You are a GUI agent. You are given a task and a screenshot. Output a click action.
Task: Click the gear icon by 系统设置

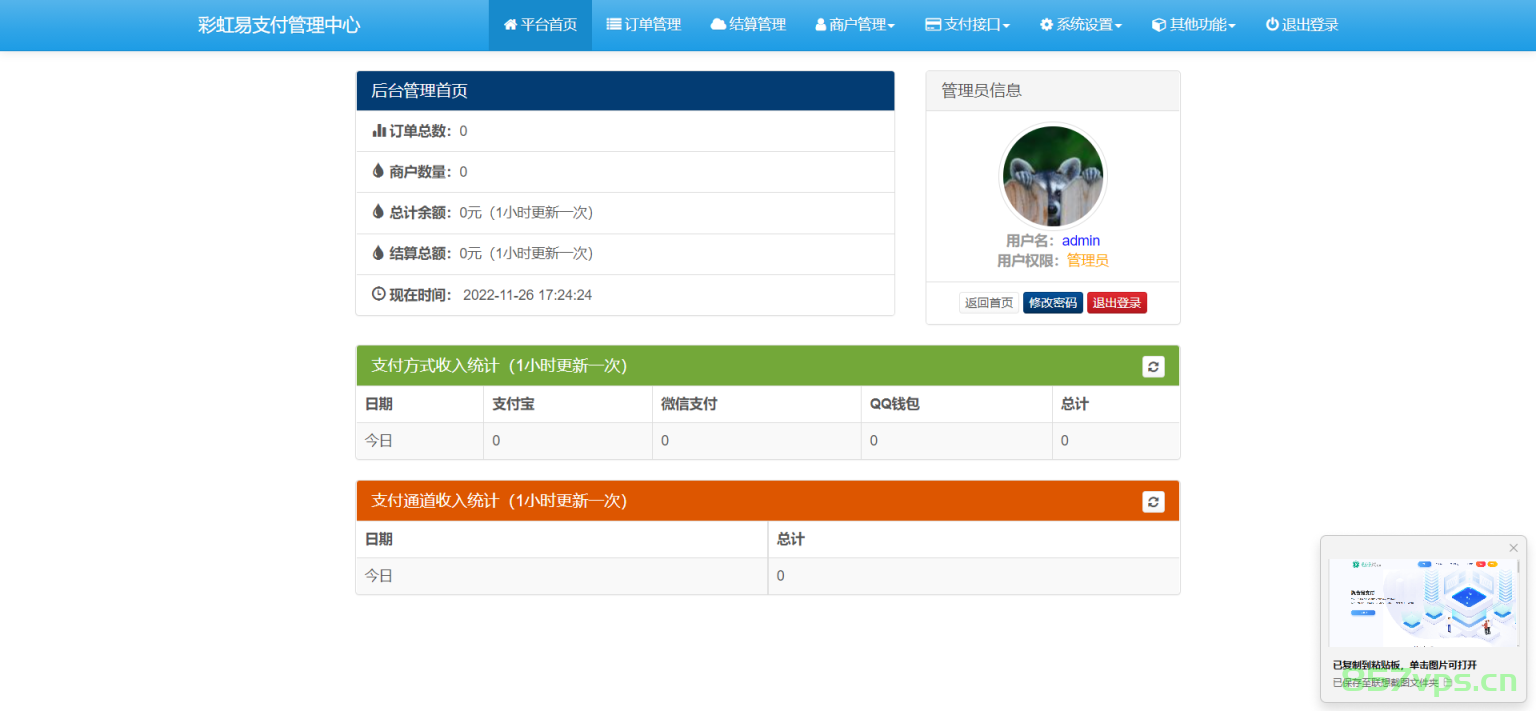(1047, 25)
